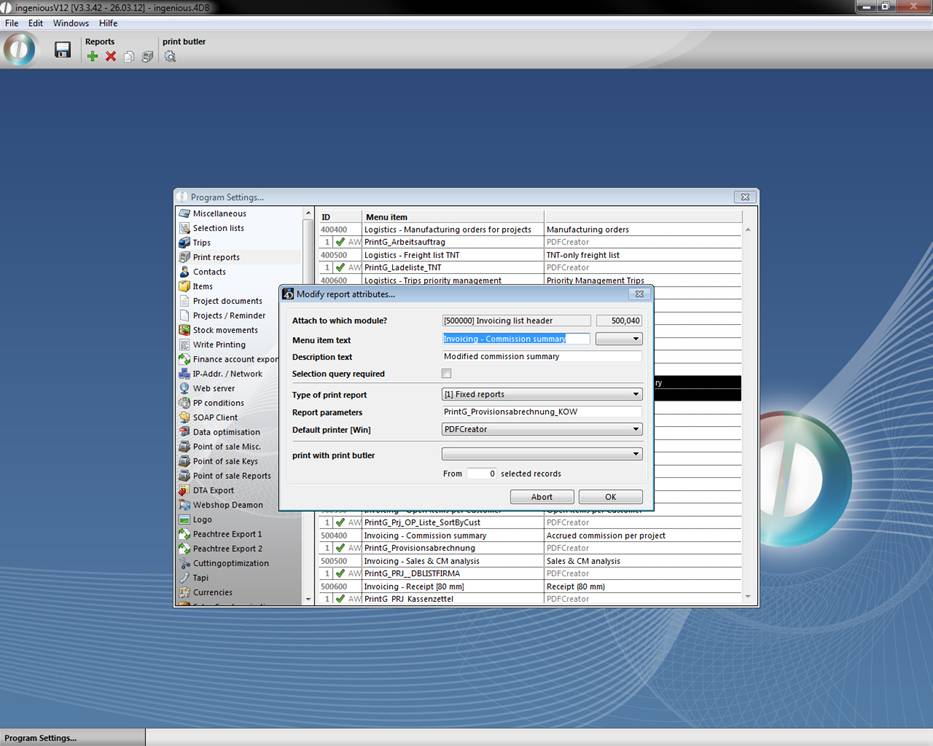Open the DTA Export settings entry
Viewport: 933px width, 746px height.
213,490
